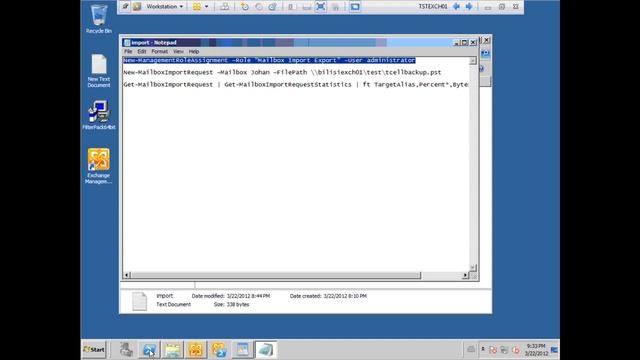Open Exchange Management Shell taskbar icon

pyautogui.click(x=219, y=350)
